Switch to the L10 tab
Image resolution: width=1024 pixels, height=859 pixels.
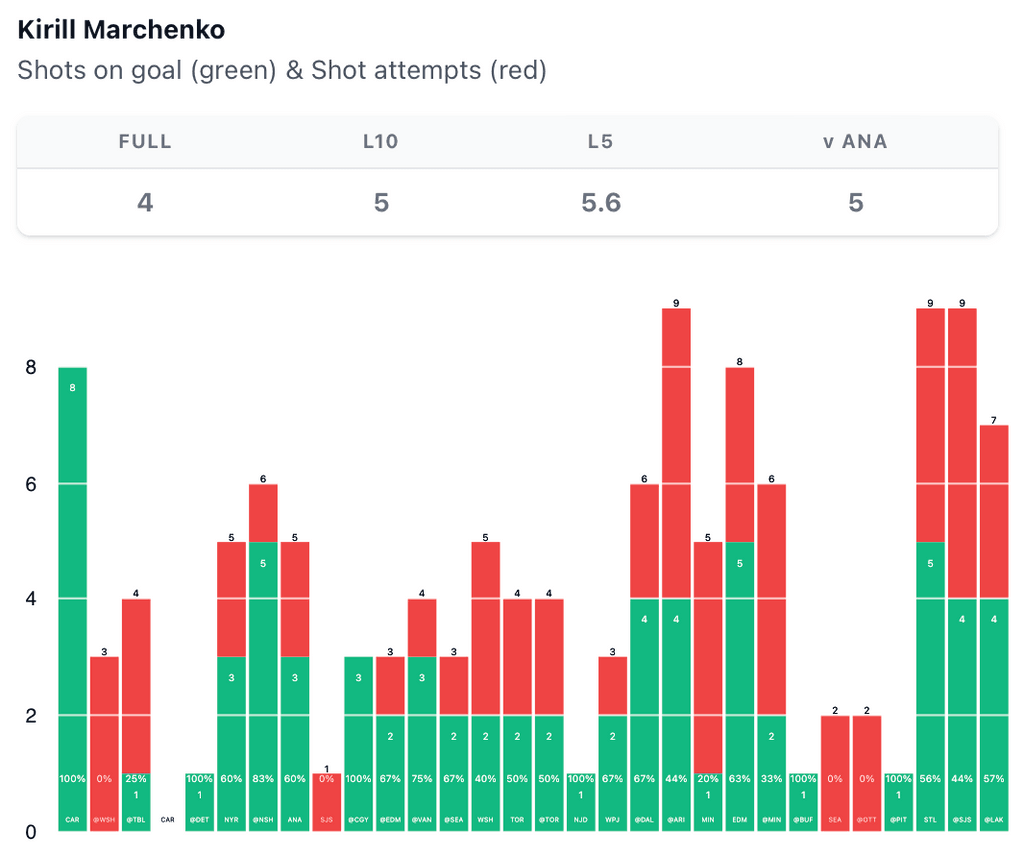[381, 141]
